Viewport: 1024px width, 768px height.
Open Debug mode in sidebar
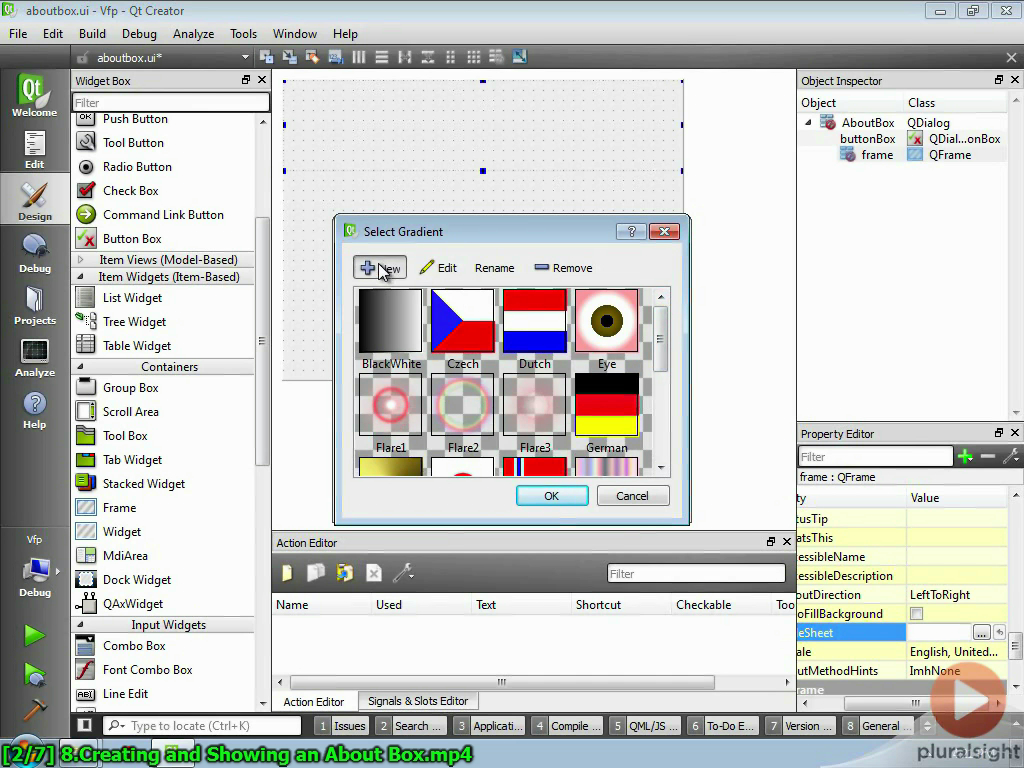tap(35, 253)
